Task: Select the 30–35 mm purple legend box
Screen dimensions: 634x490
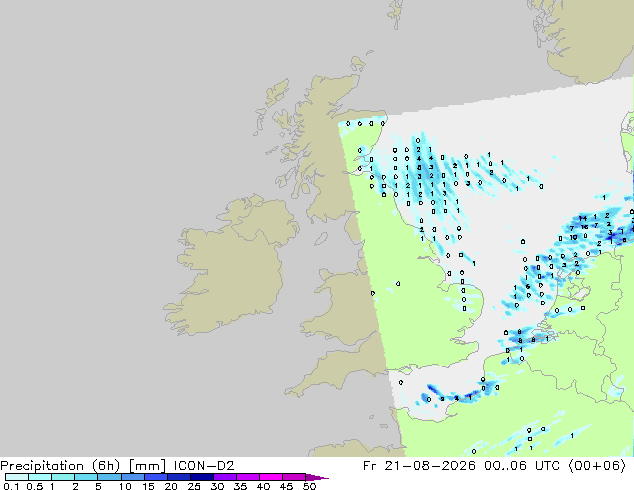Action: [x=225, y=477]
